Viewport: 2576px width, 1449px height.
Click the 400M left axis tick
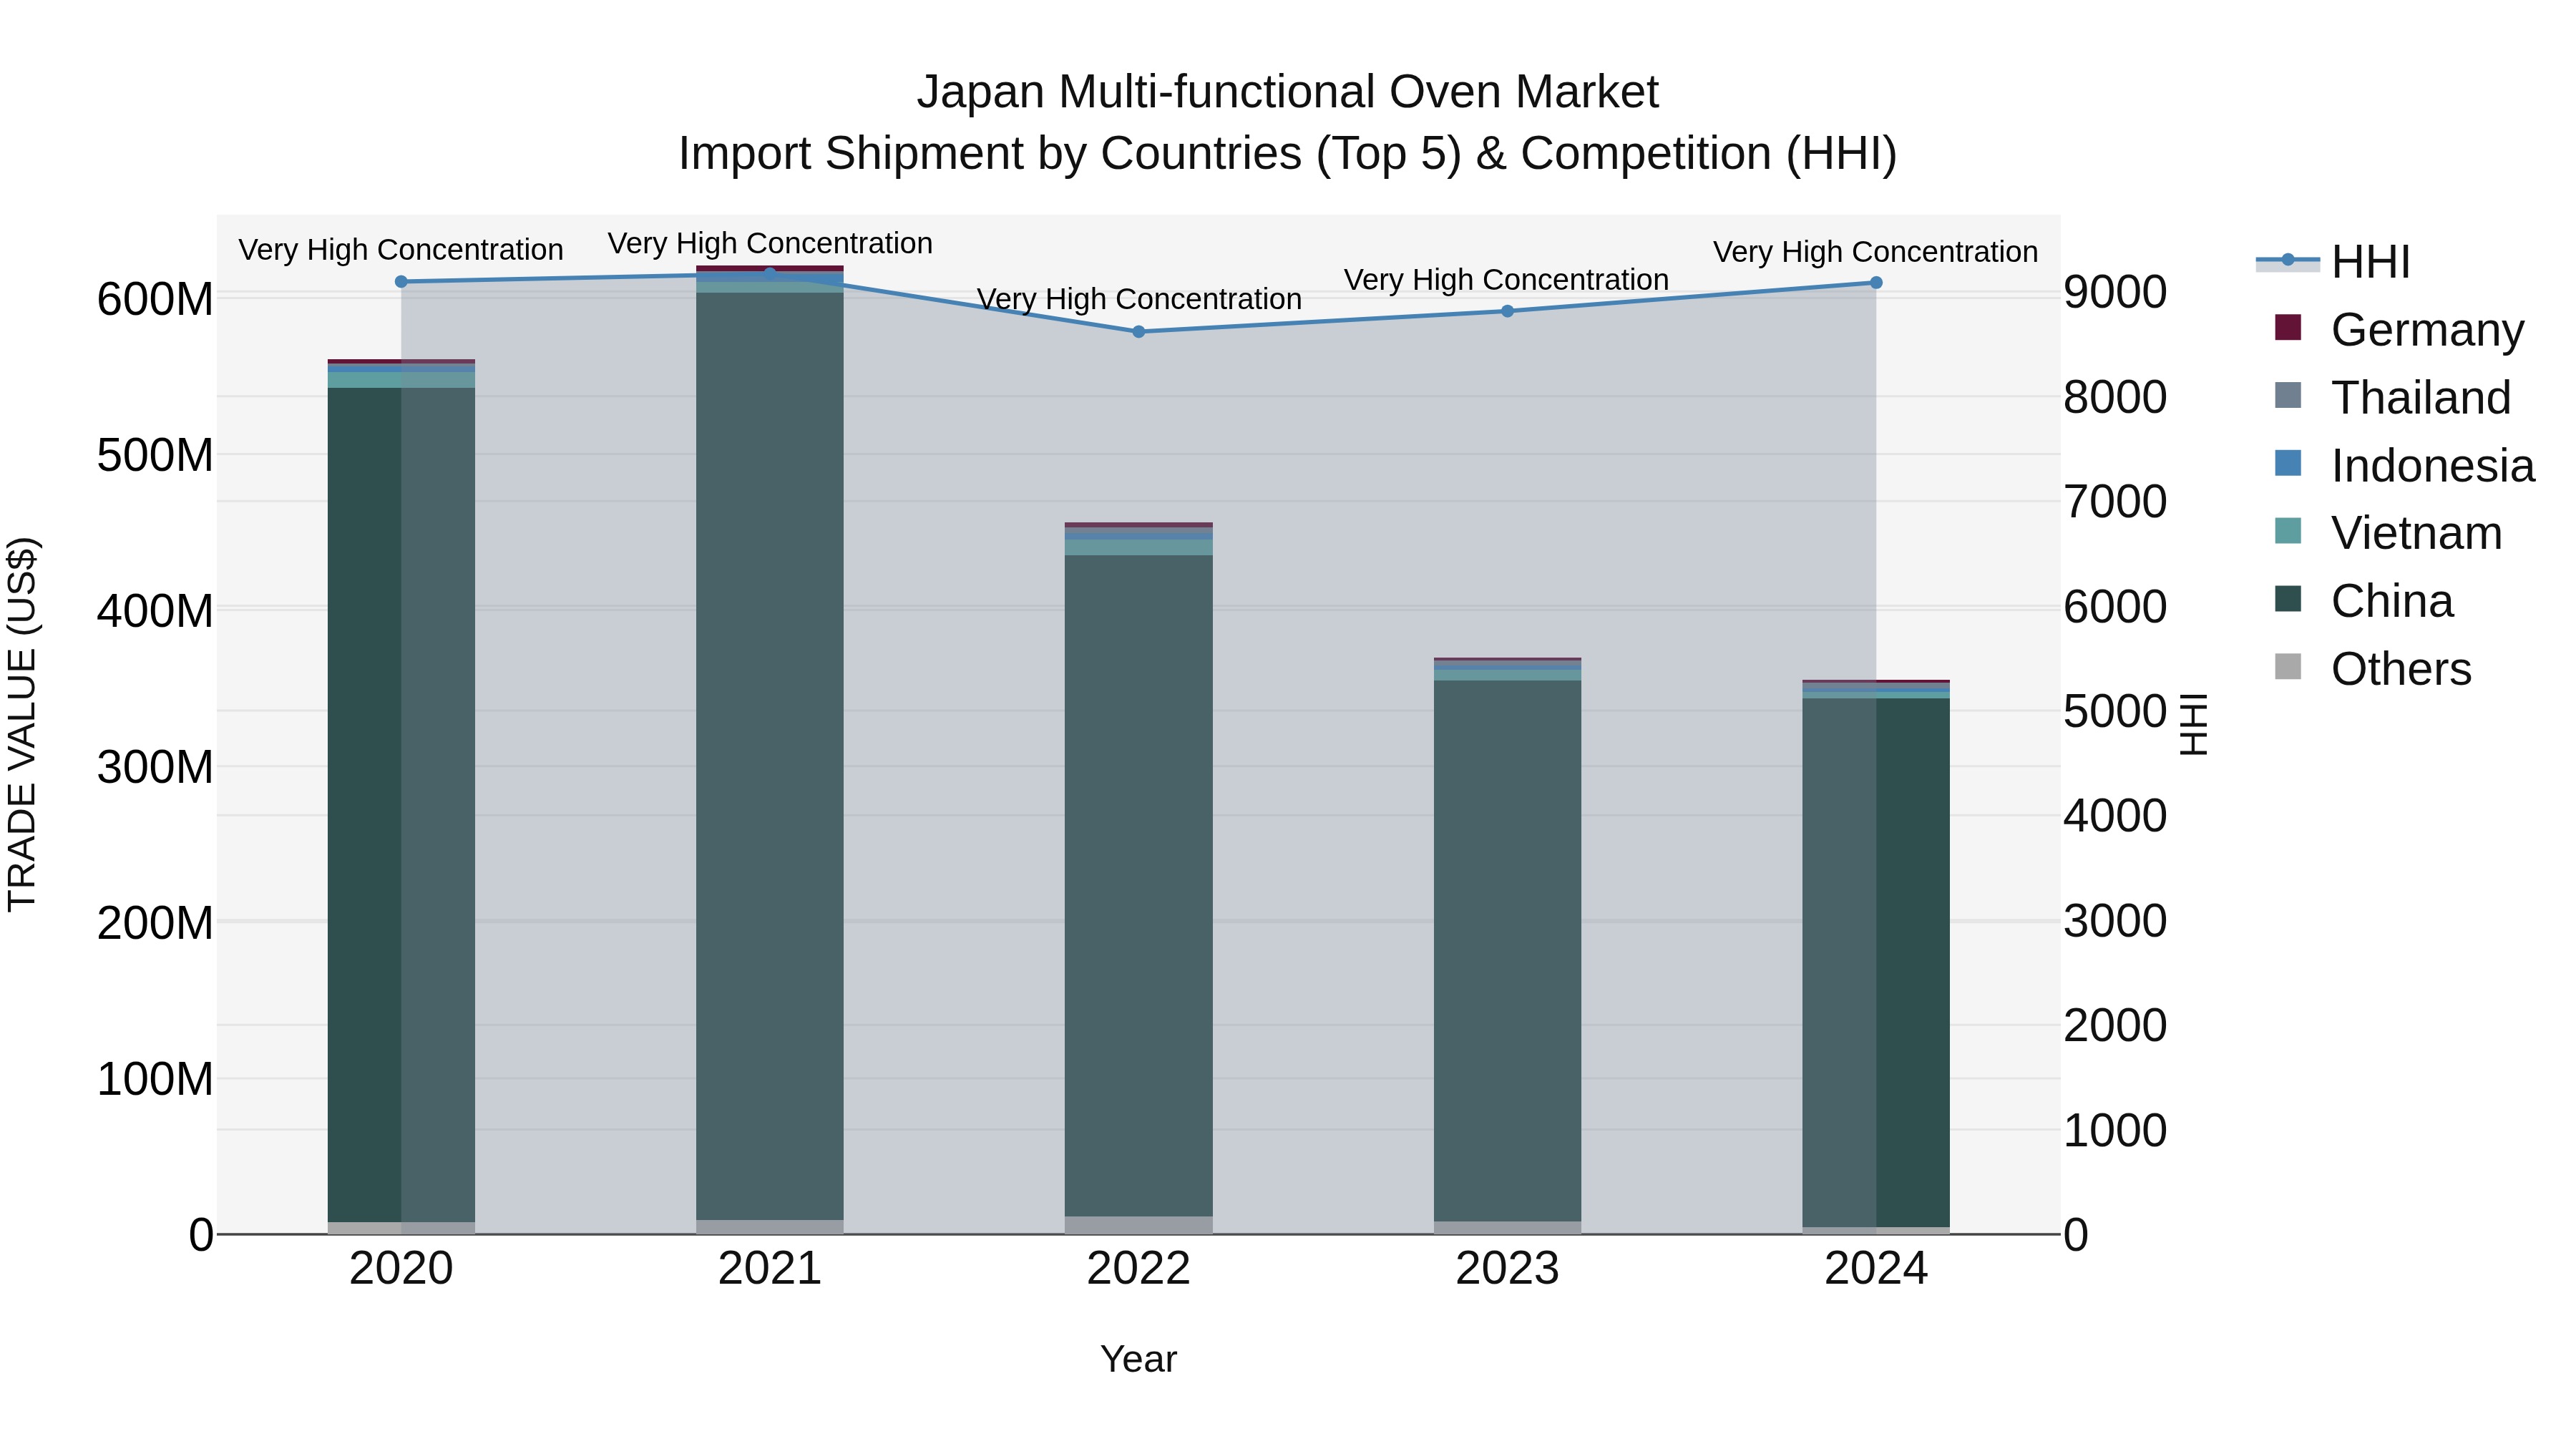click(155, 611)
